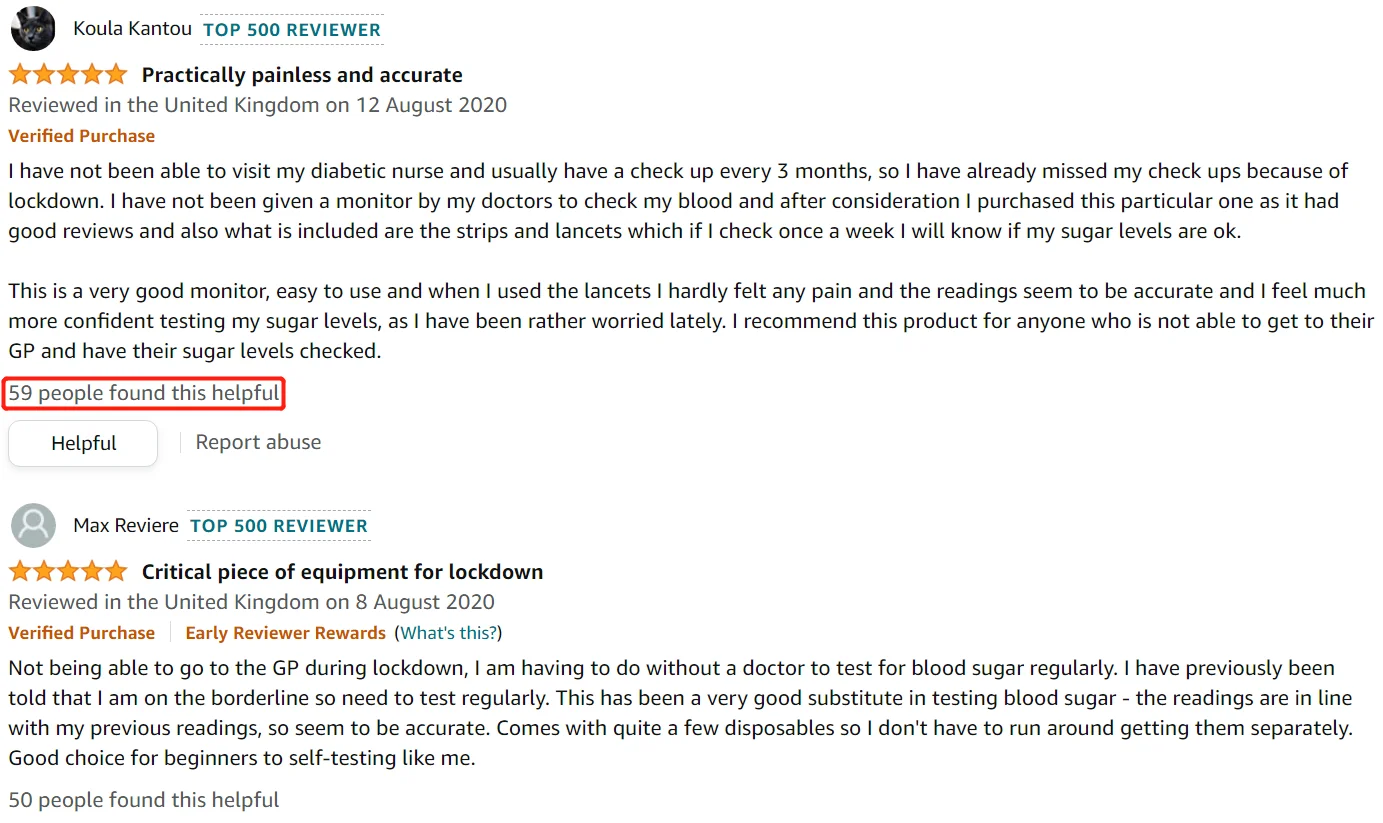The height and width of the screenshot is (823, 1383).
Task: Click Max Reviere's TOP 500 REVIEWER badge
Action: click(279, 526)
